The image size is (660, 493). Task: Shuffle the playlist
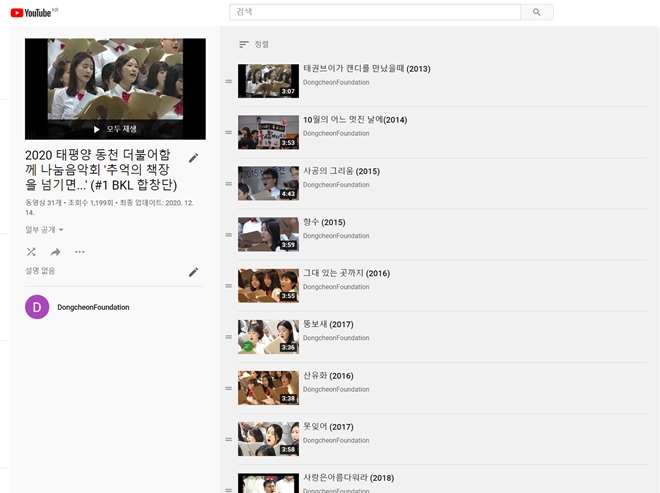click(31, 252)
